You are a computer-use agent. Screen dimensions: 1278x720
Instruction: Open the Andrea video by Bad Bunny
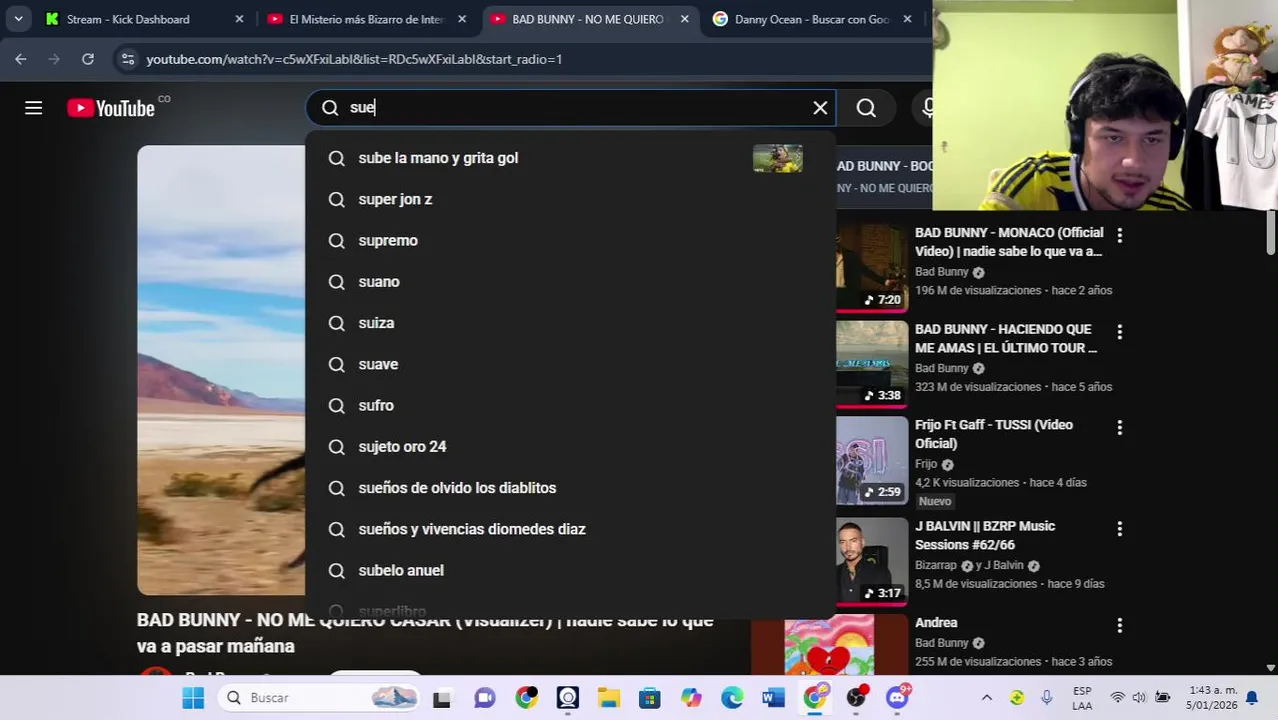(936, 622)
